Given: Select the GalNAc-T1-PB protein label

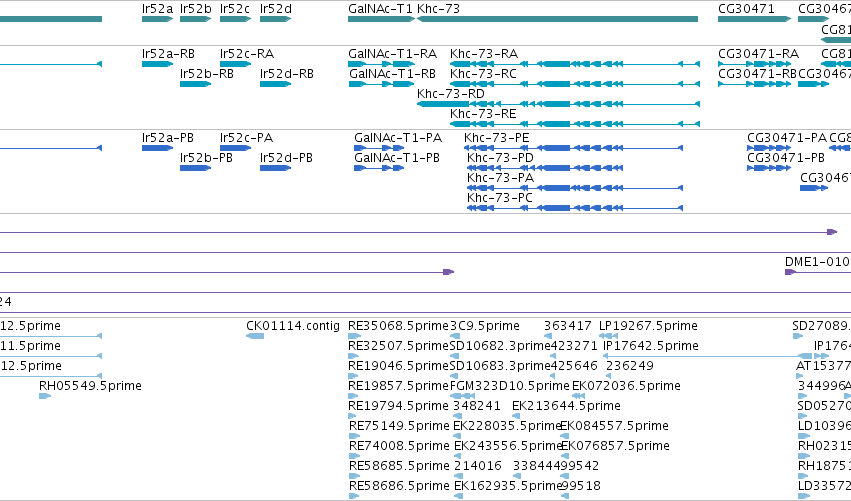Looking at the screenshot, I should pyautogui.click(x=397, y=158).
